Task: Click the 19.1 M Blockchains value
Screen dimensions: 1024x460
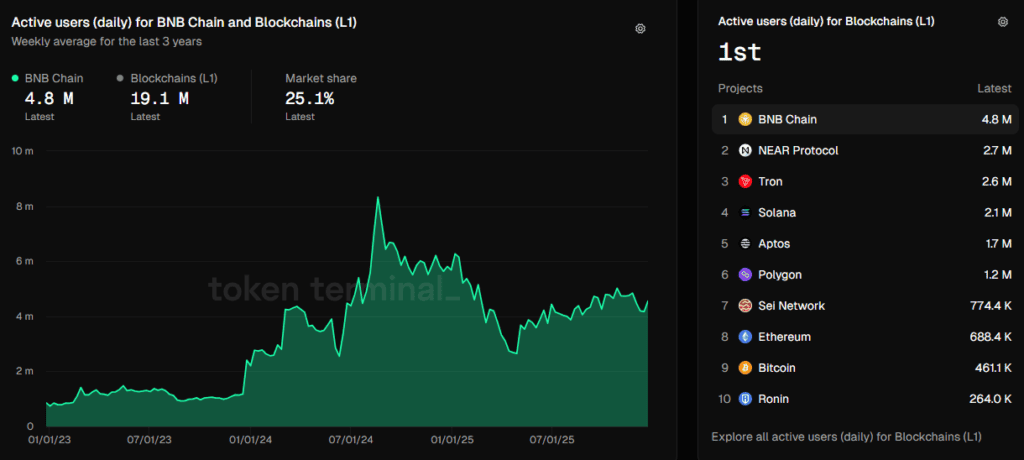Action: pos(160,99)
